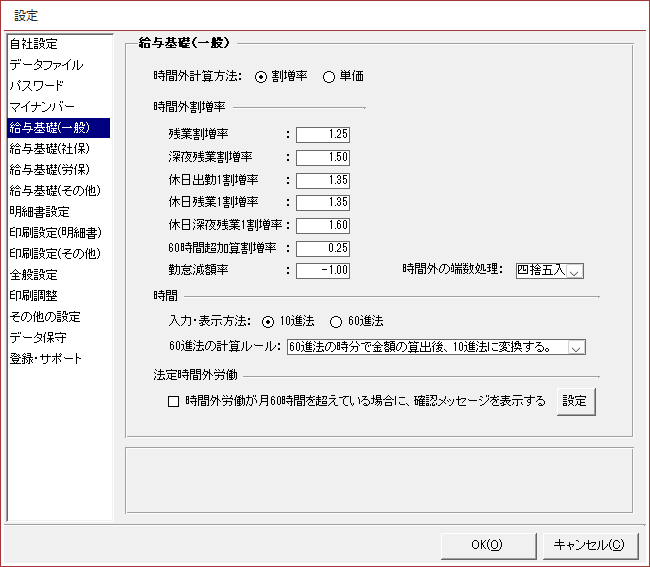Select 割増率 radio button
The image size is (650, 567).
(x=262, y=76)
